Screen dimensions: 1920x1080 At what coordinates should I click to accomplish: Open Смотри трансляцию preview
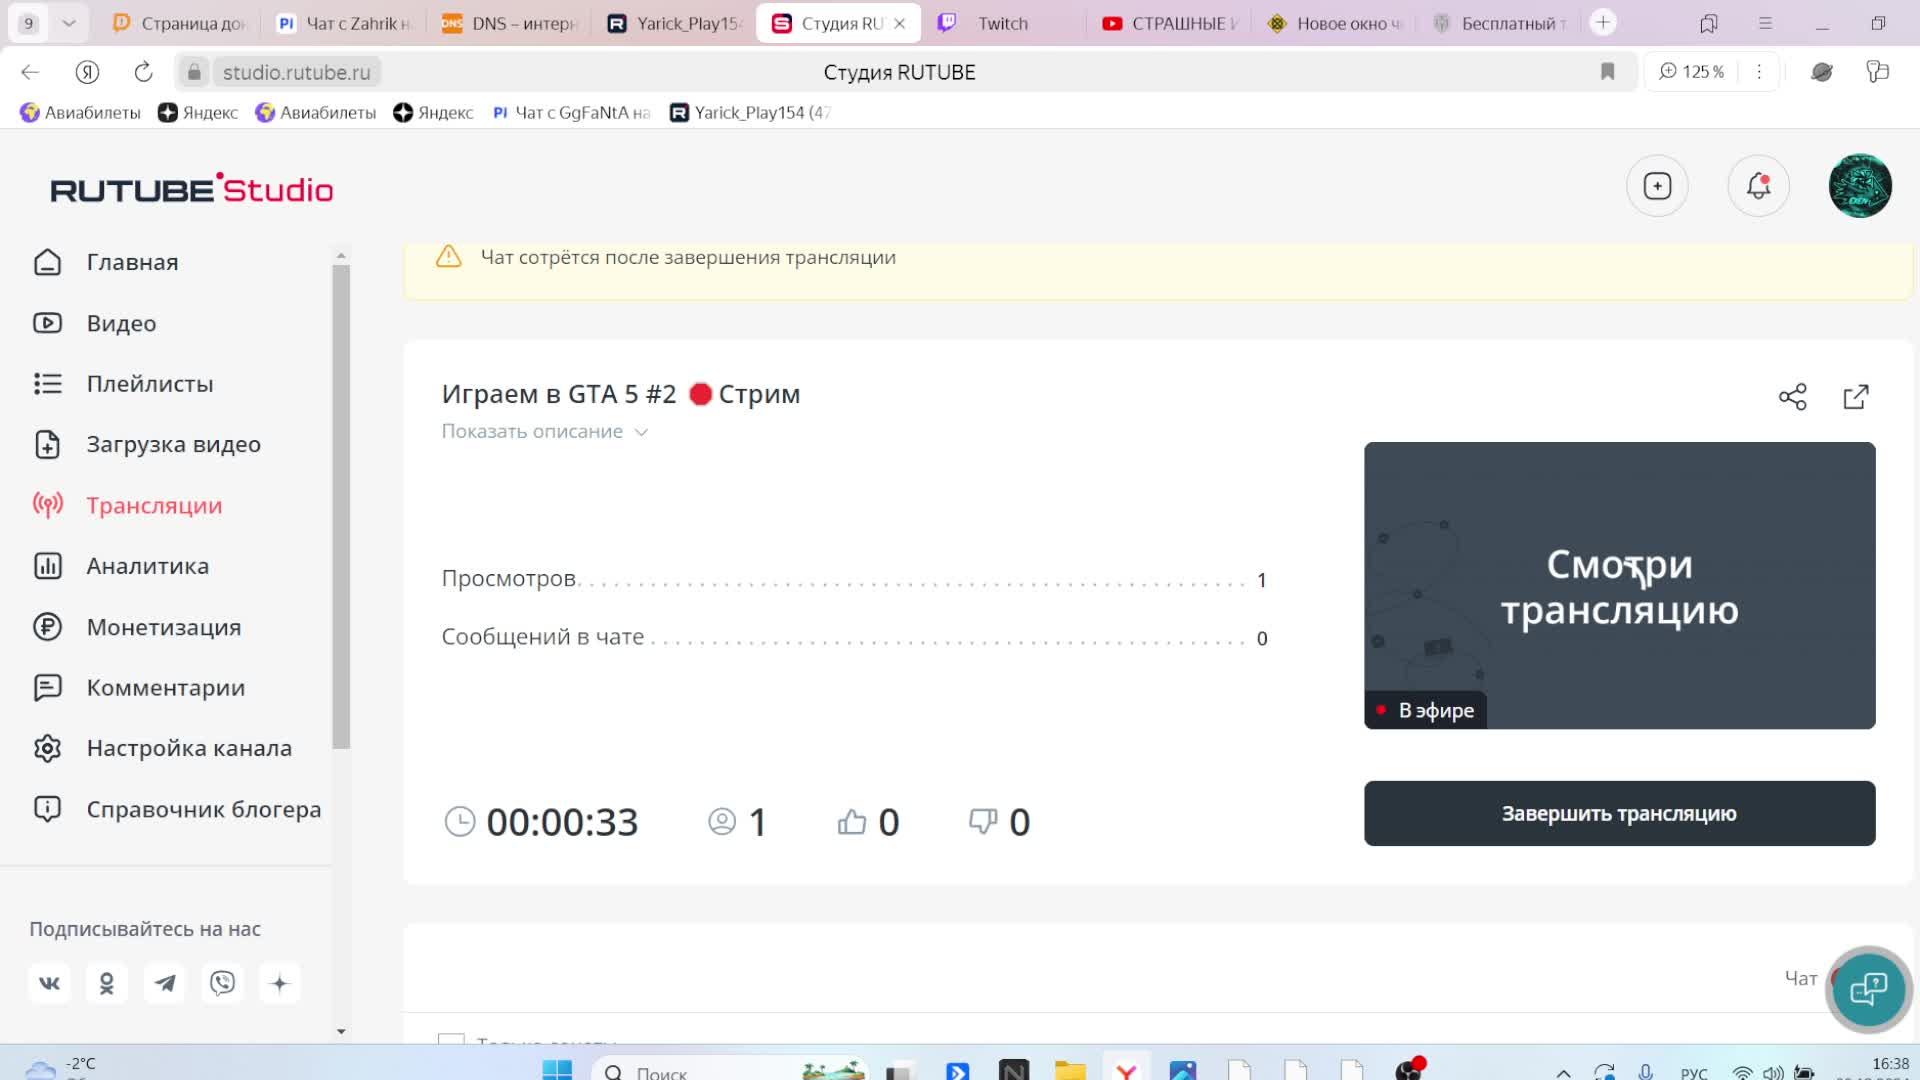[1619, 585]
